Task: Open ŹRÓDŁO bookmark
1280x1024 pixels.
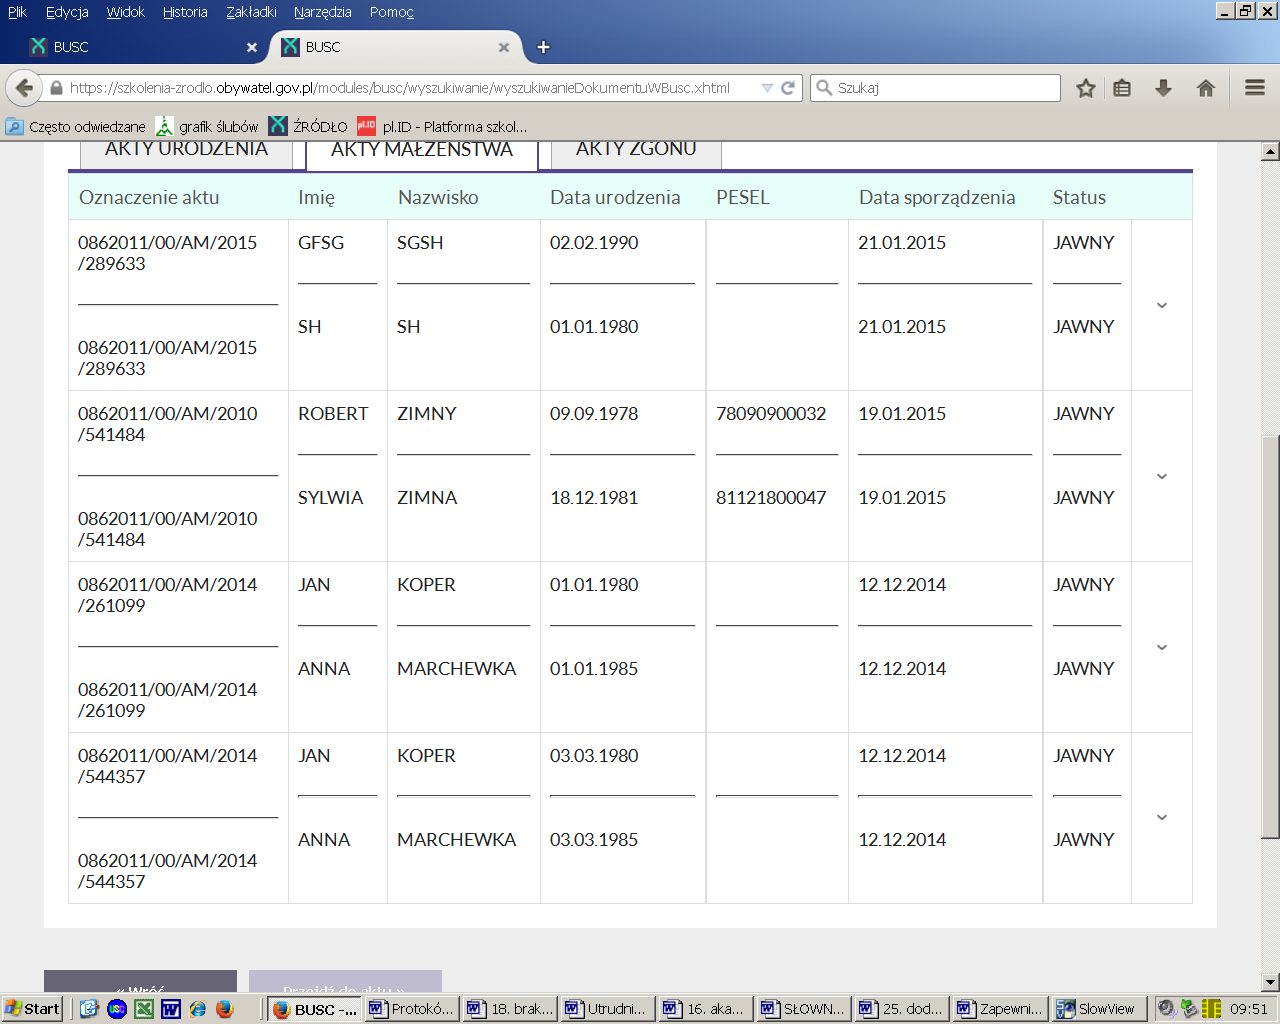Action: 308,127
